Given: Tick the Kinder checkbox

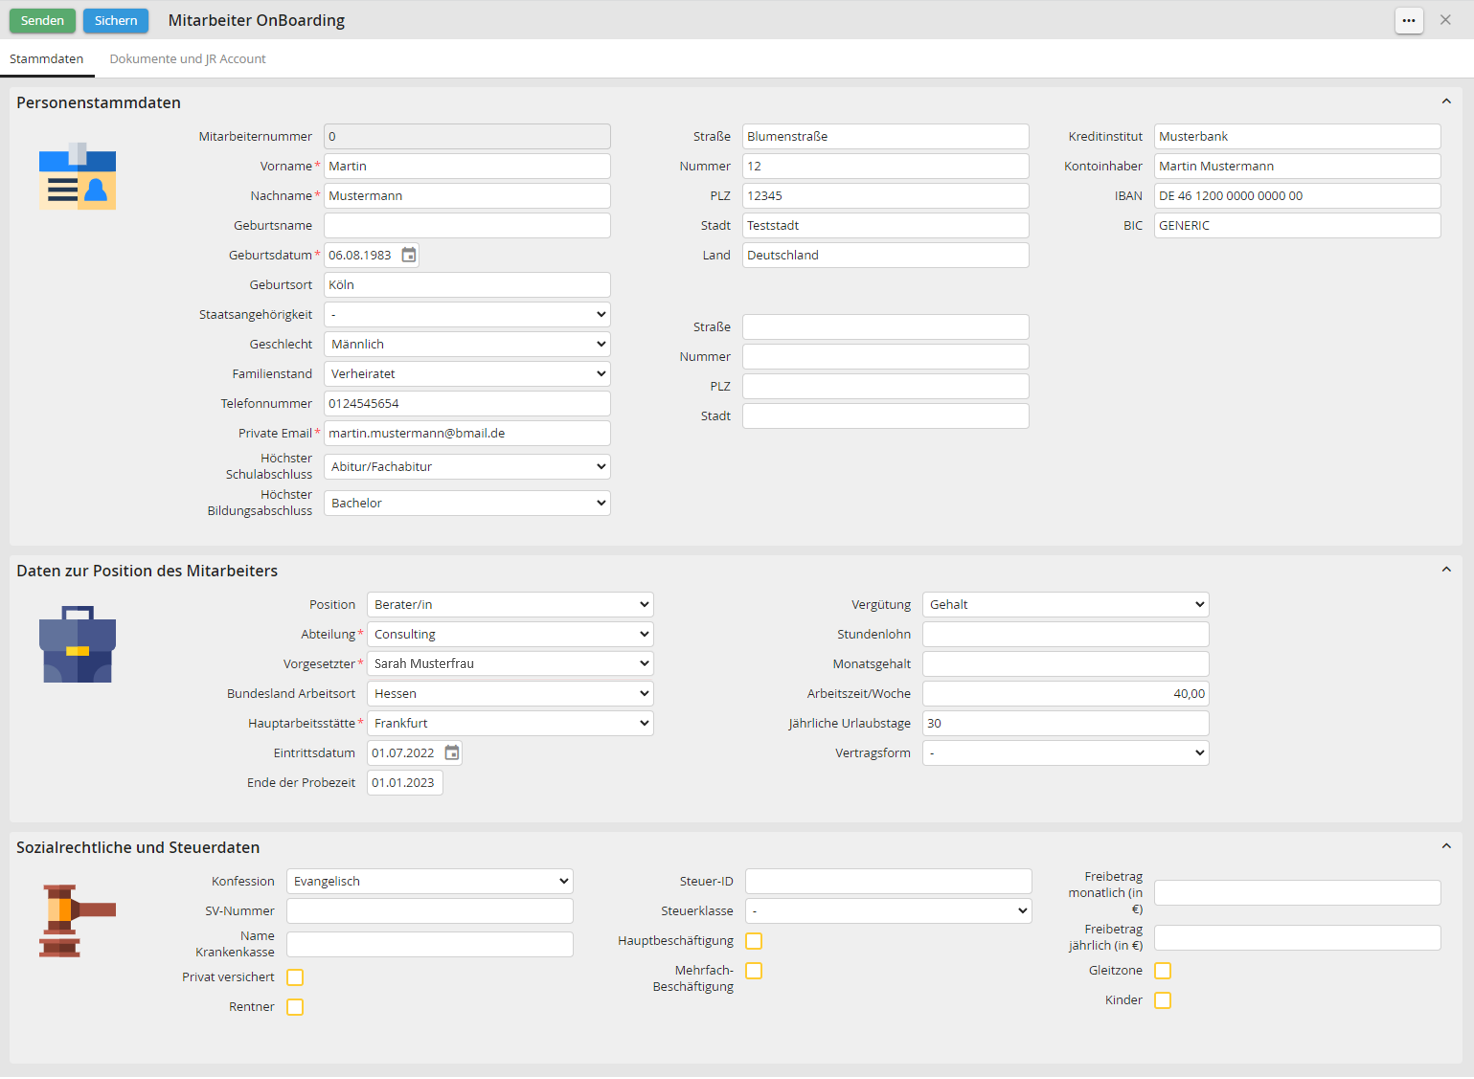Looking at the screenshot, I should tap(1162, 1000).
